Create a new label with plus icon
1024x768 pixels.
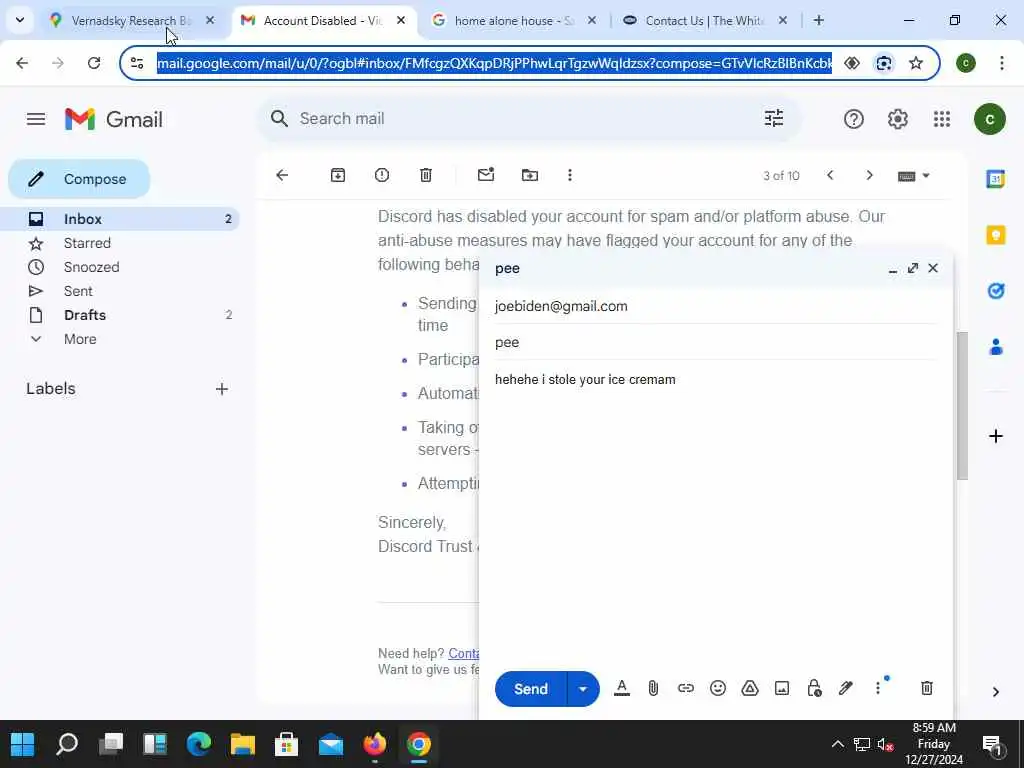click(x=222, y=389)
